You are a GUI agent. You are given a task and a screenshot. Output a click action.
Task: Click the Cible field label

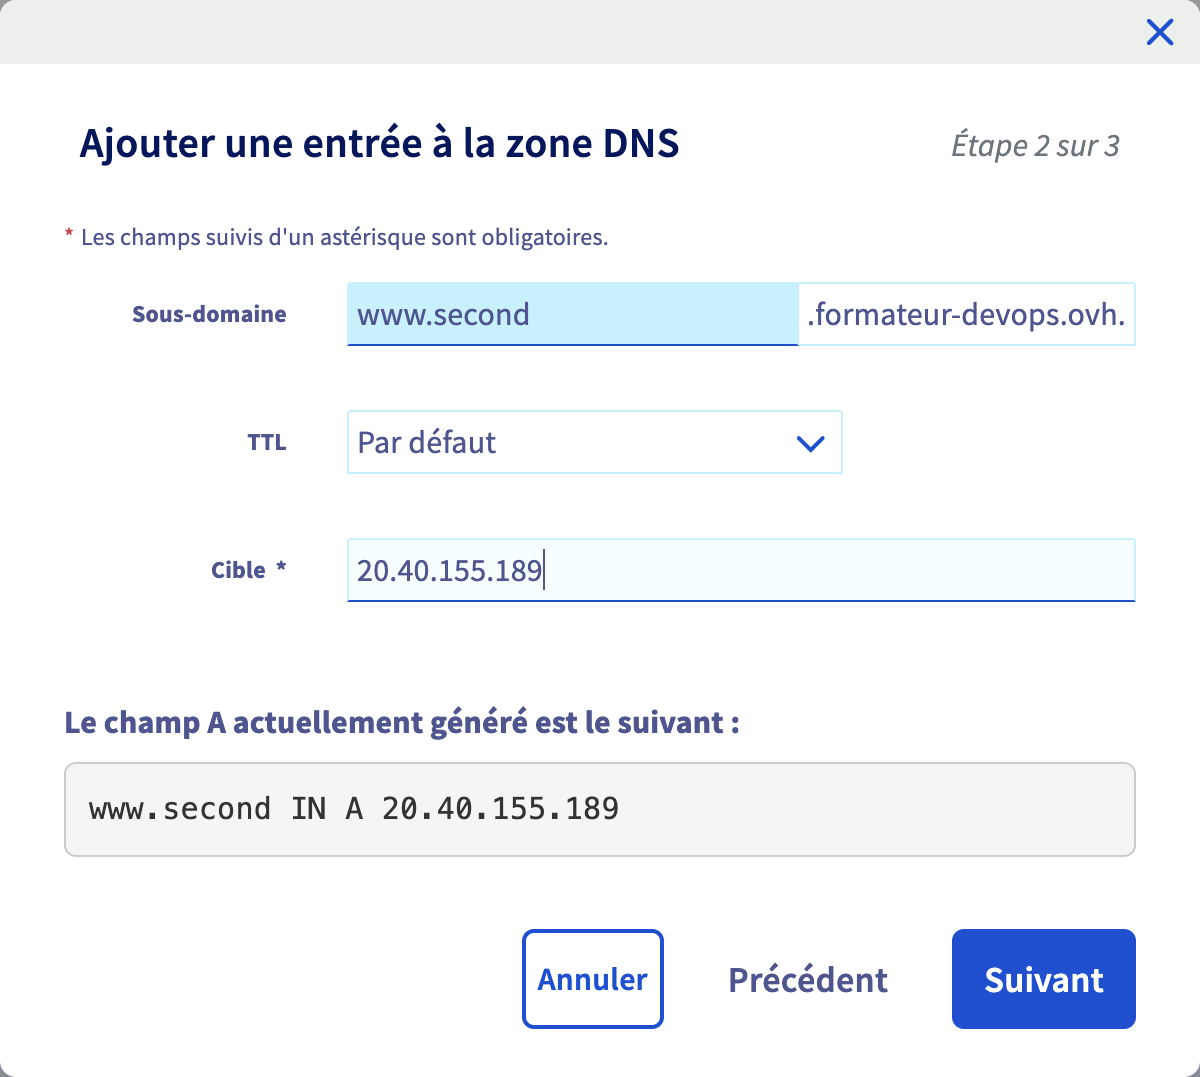coord(238,570)
